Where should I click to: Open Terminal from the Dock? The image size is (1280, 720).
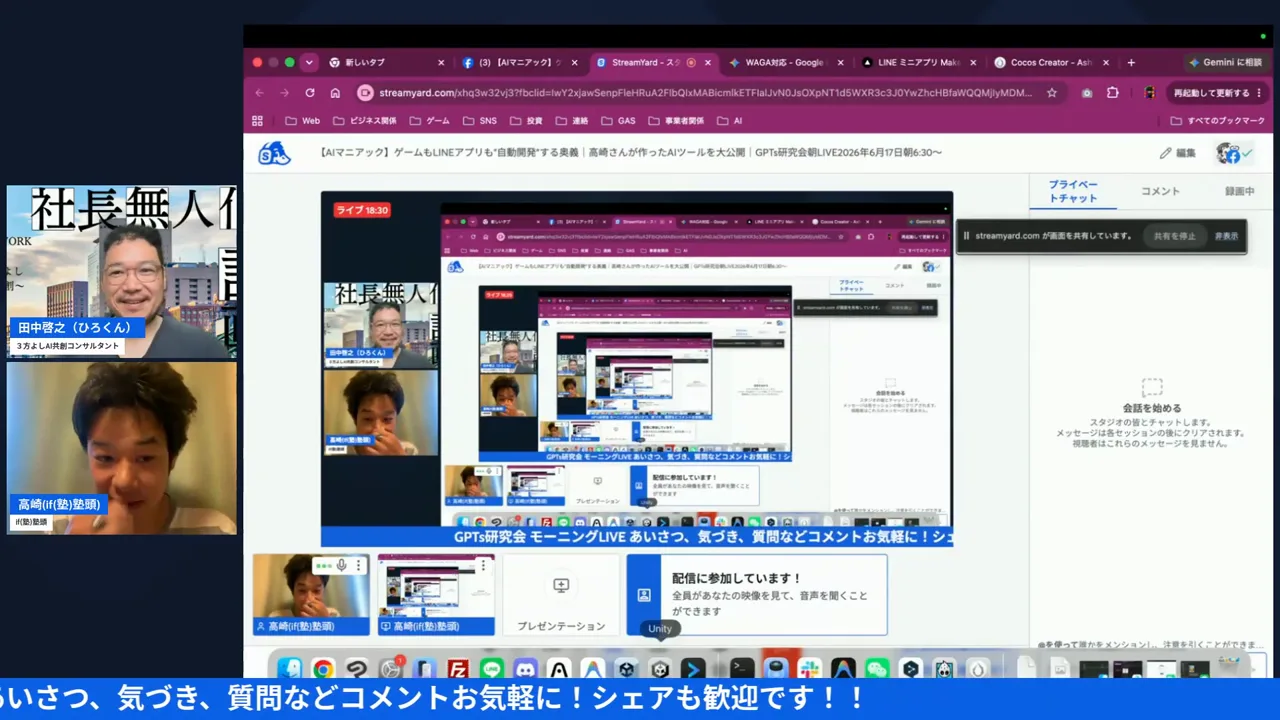coord(742,668)
